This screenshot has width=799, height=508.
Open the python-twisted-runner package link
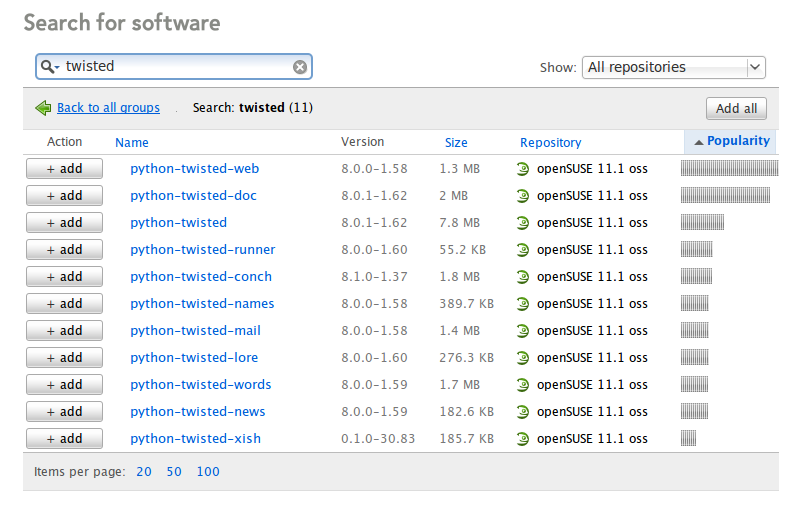point(203,250)
